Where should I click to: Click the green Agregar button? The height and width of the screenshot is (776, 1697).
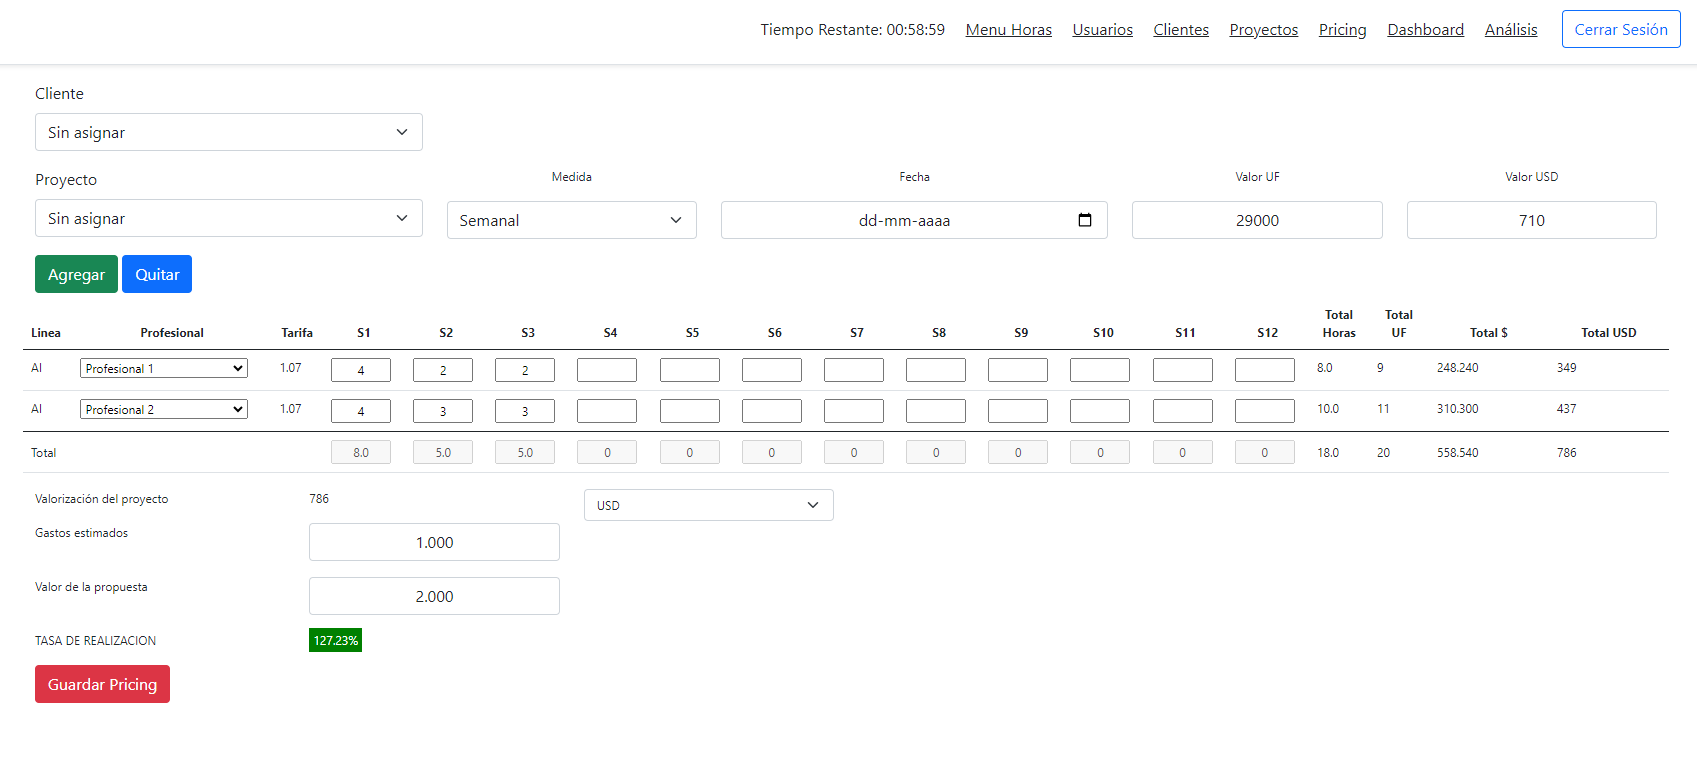[76, 274]
